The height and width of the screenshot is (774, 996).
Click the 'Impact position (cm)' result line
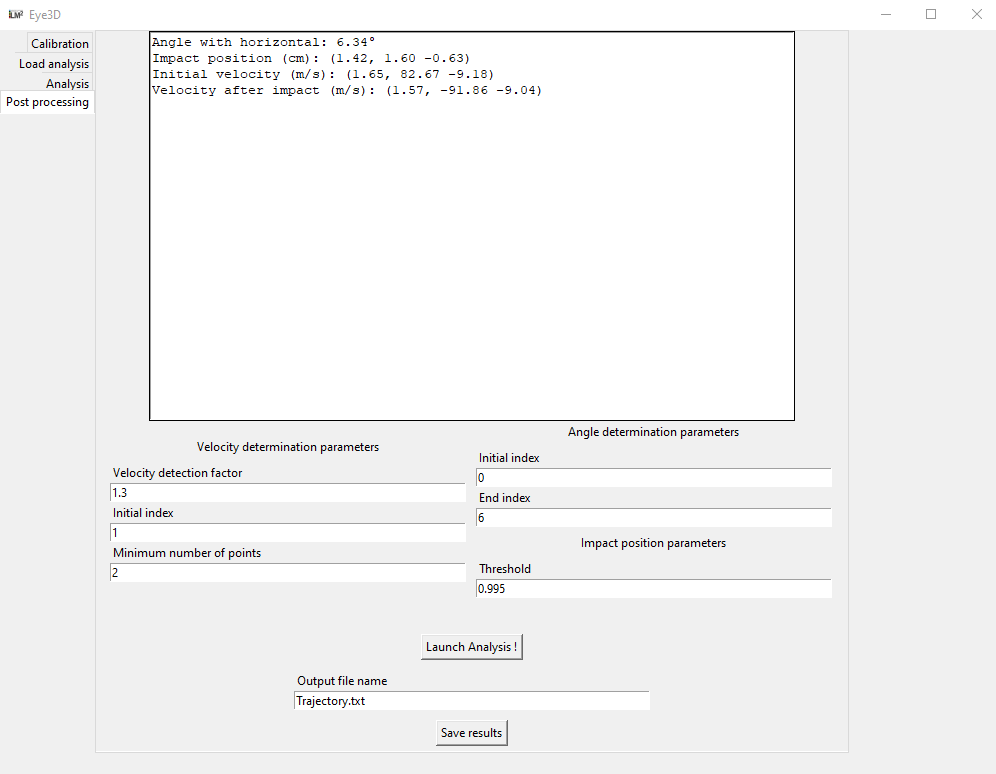[311, 58]
